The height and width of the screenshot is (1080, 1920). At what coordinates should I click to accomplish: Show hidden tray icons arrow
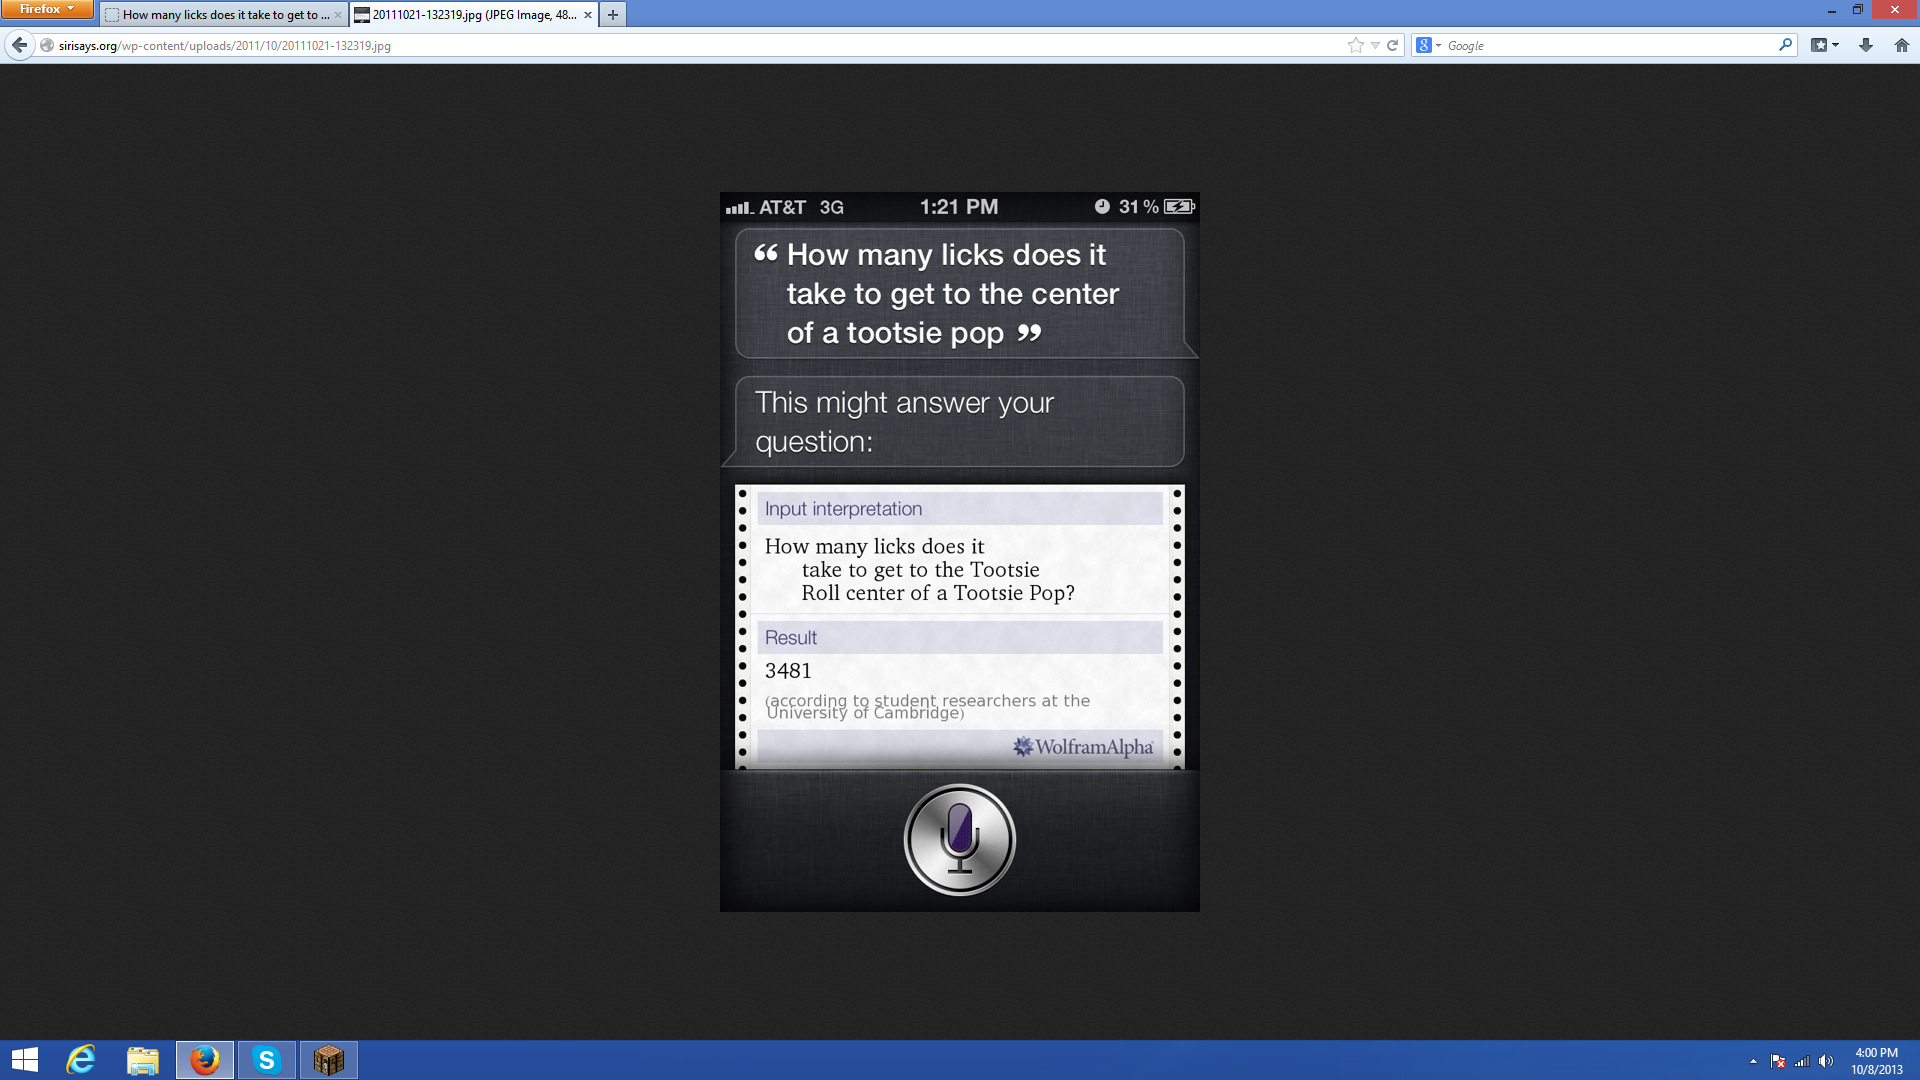(x=1753, y=1061)
